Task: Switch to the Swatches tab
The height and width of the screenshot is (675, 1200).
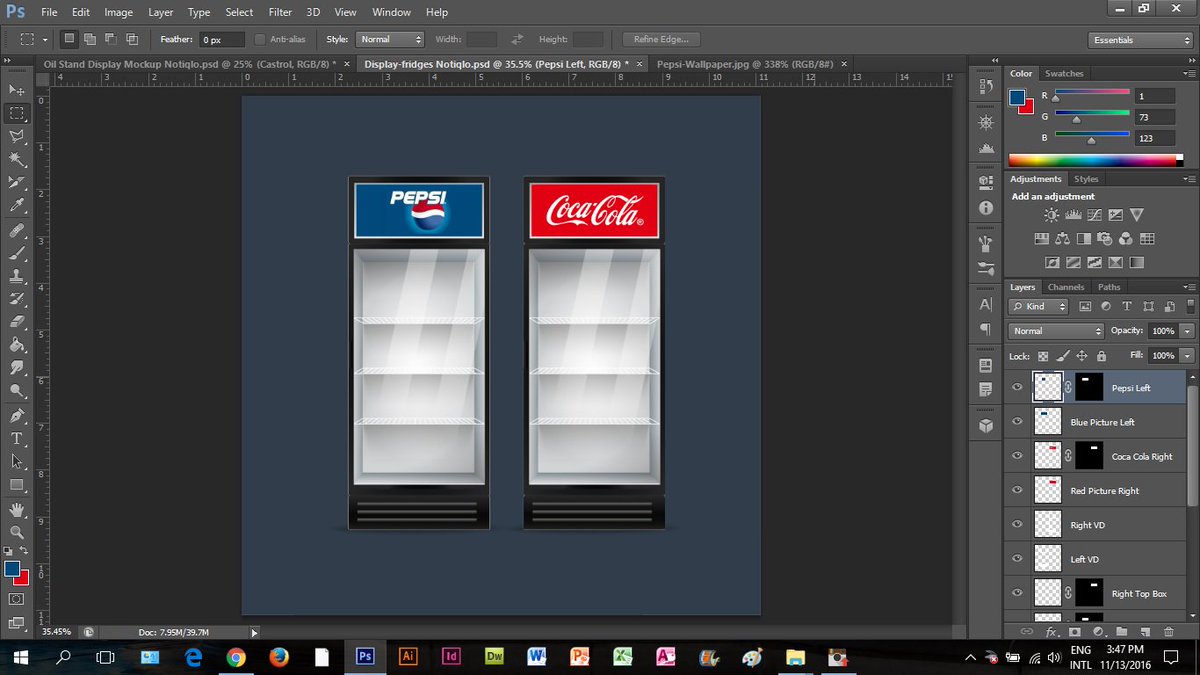Action: pos(1064,73)
